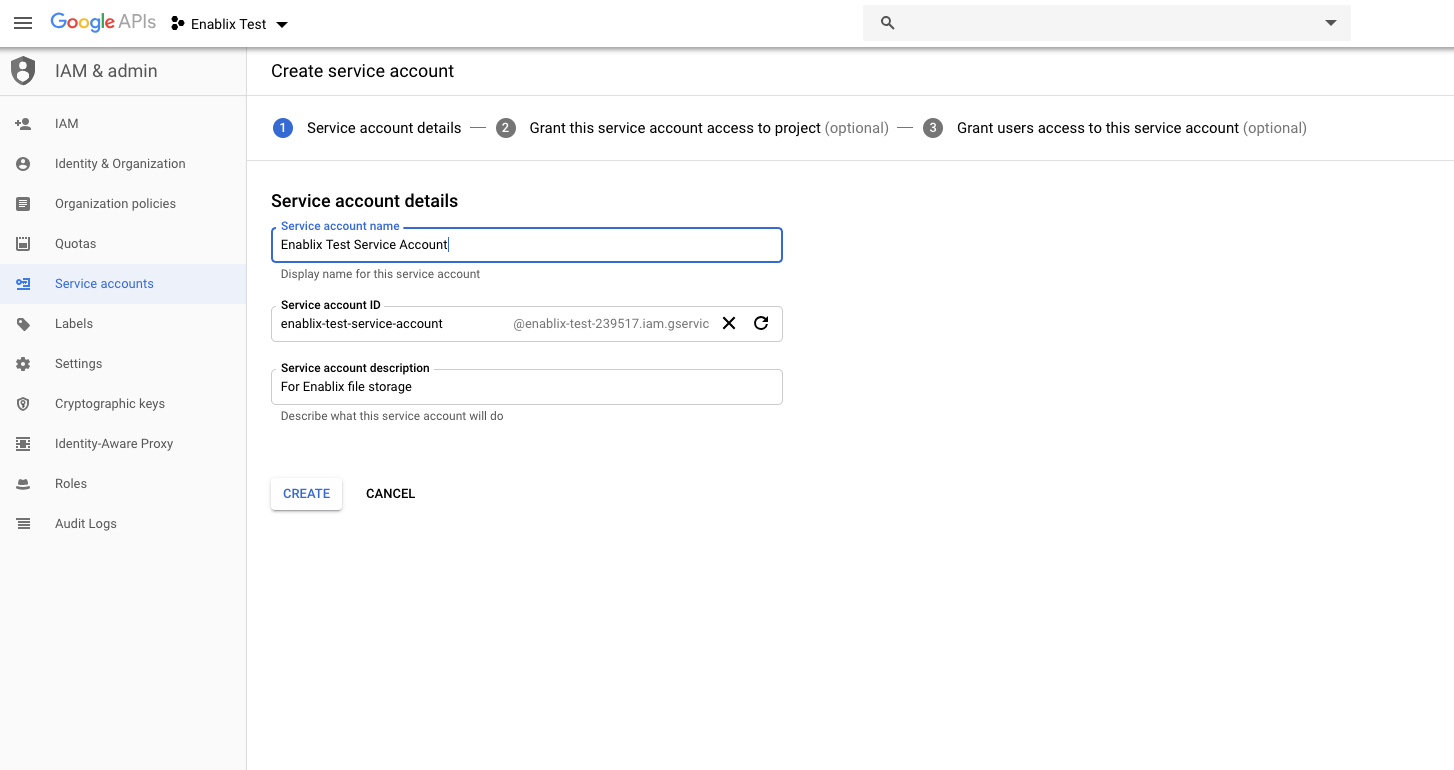
Task: Click the Service account details section heading
Action: [365, 201]
